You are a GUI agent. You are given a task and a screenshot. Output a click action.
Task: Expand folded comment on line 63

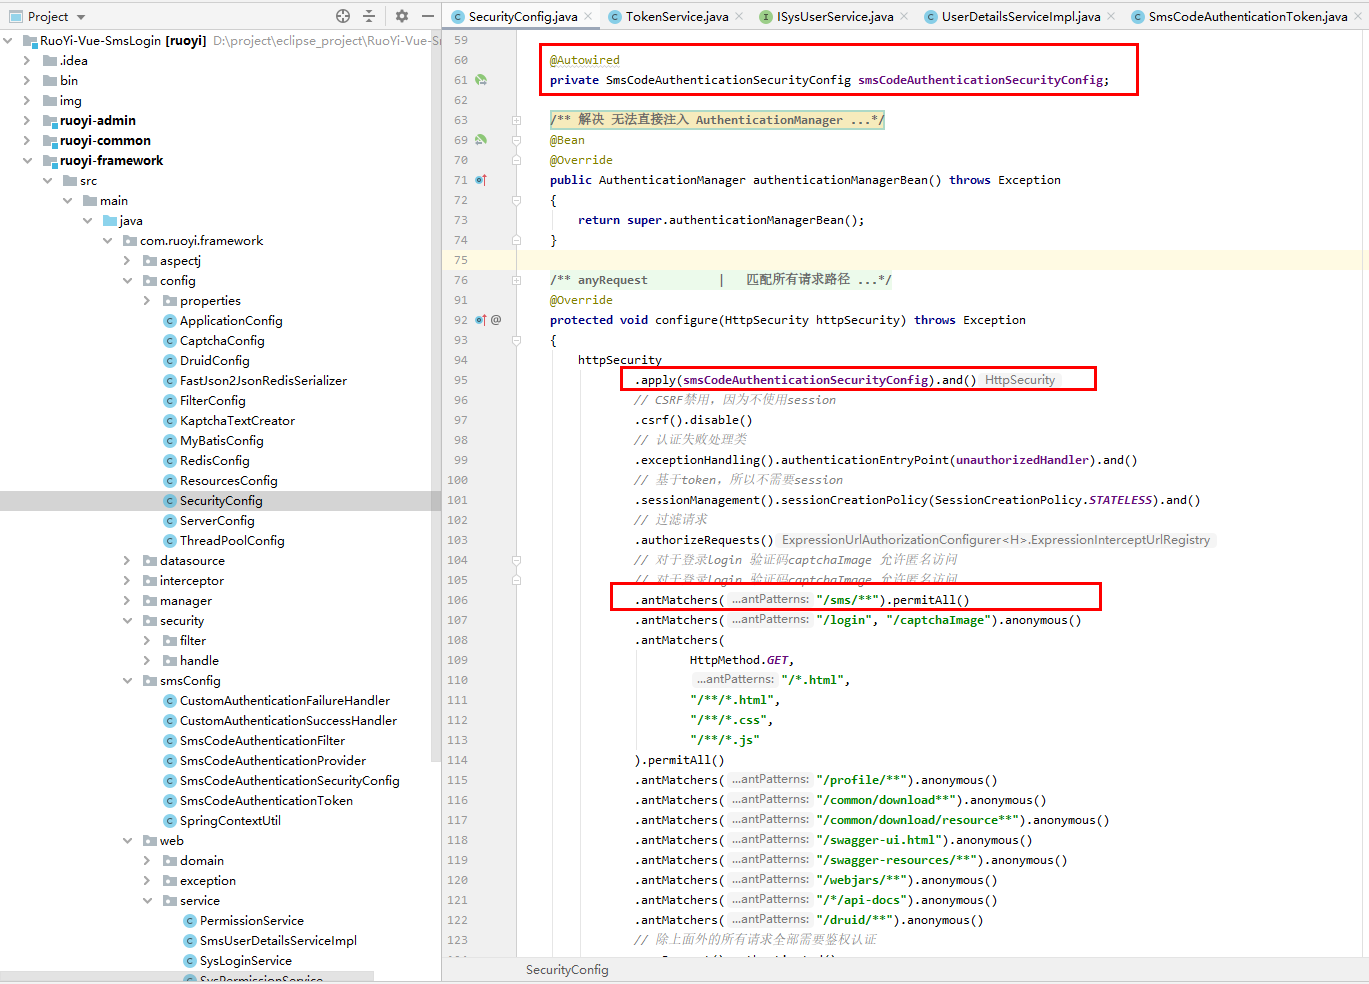pyautogui.click(x=516, y=120)
